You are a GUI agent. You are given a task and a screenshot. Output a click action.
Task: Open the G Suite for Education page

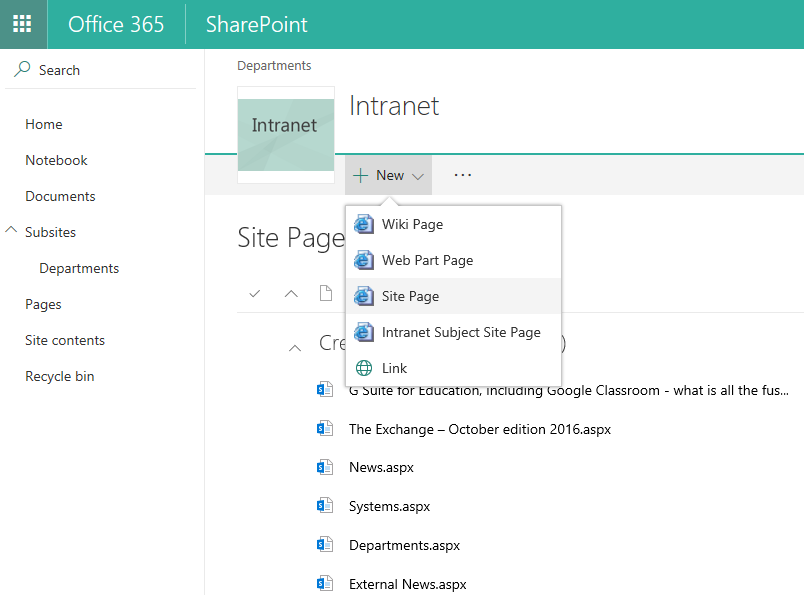click(x=569, y=391)
